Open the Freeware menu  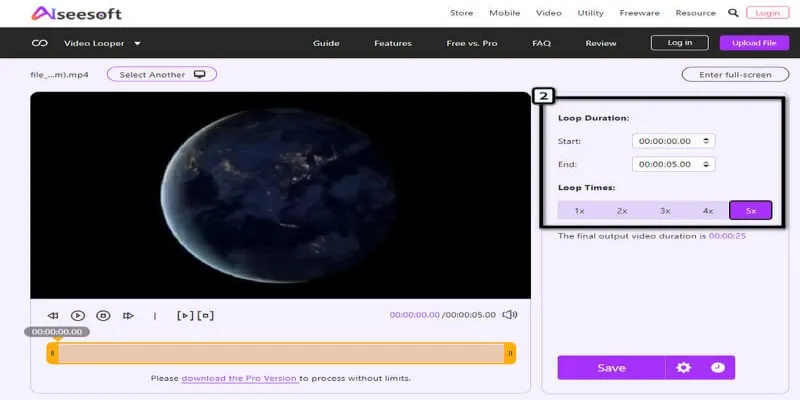pyautogui.click(x=639, y=13)
